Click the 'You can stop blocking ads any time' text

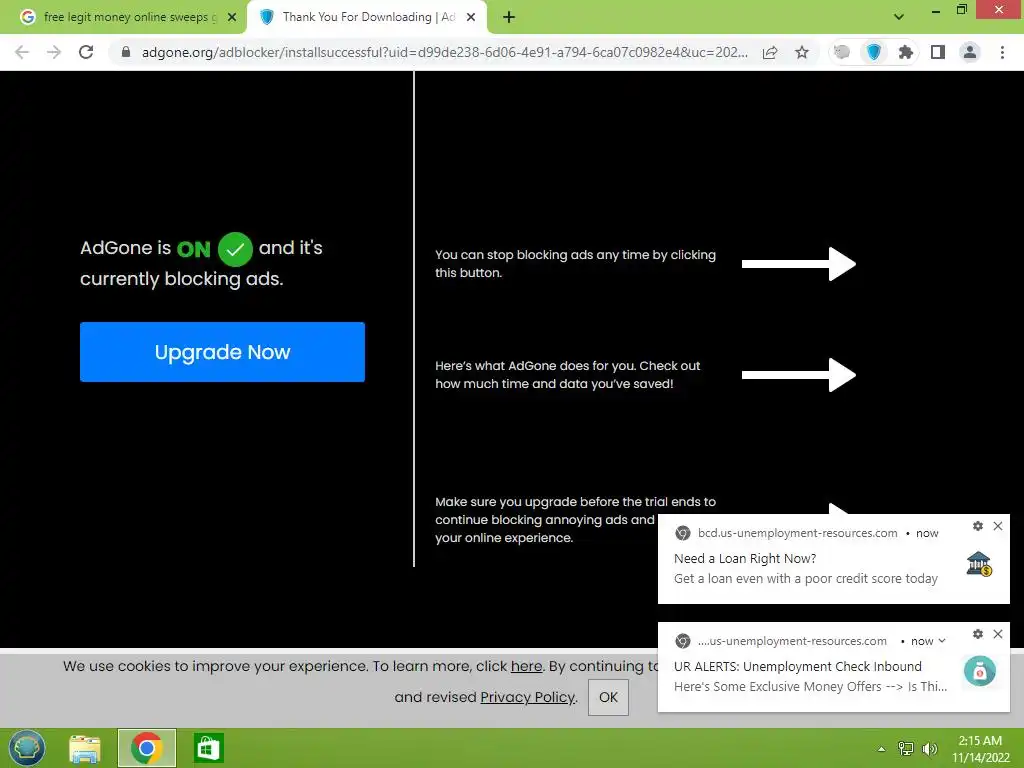tap(575, 264)
